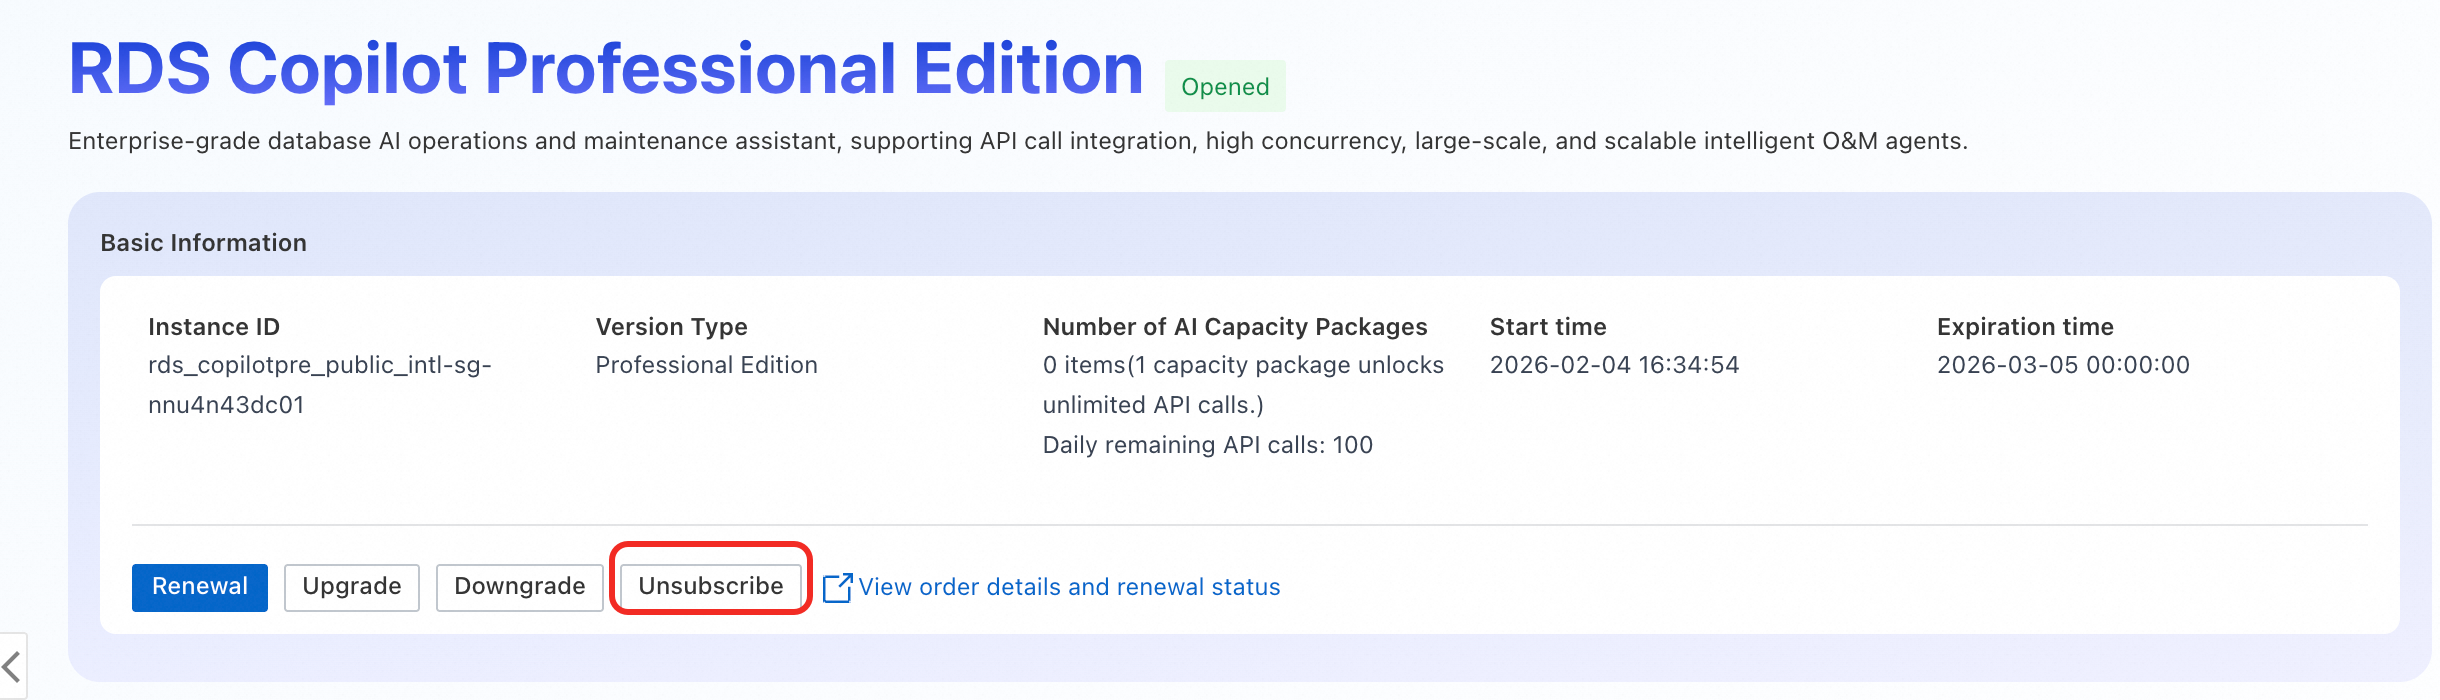This screenshot has width=2440, height=700.
Task: Click the external link icon beside order details
Action: click(837, 588)
